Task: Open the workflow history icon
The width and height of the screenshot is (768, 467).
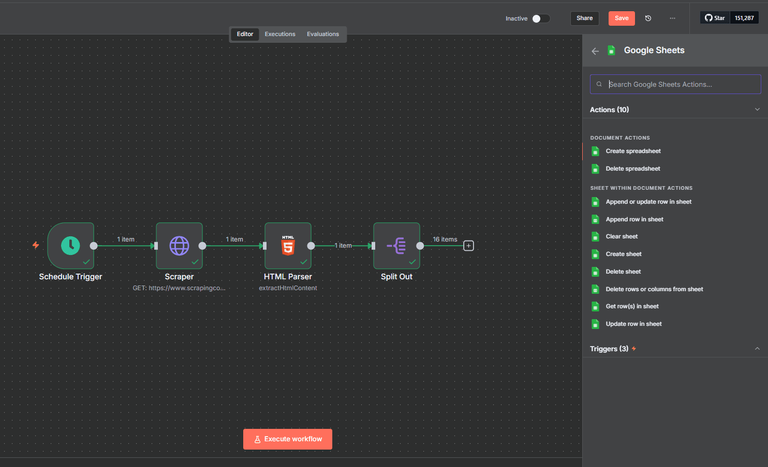Action: point(648,18)
